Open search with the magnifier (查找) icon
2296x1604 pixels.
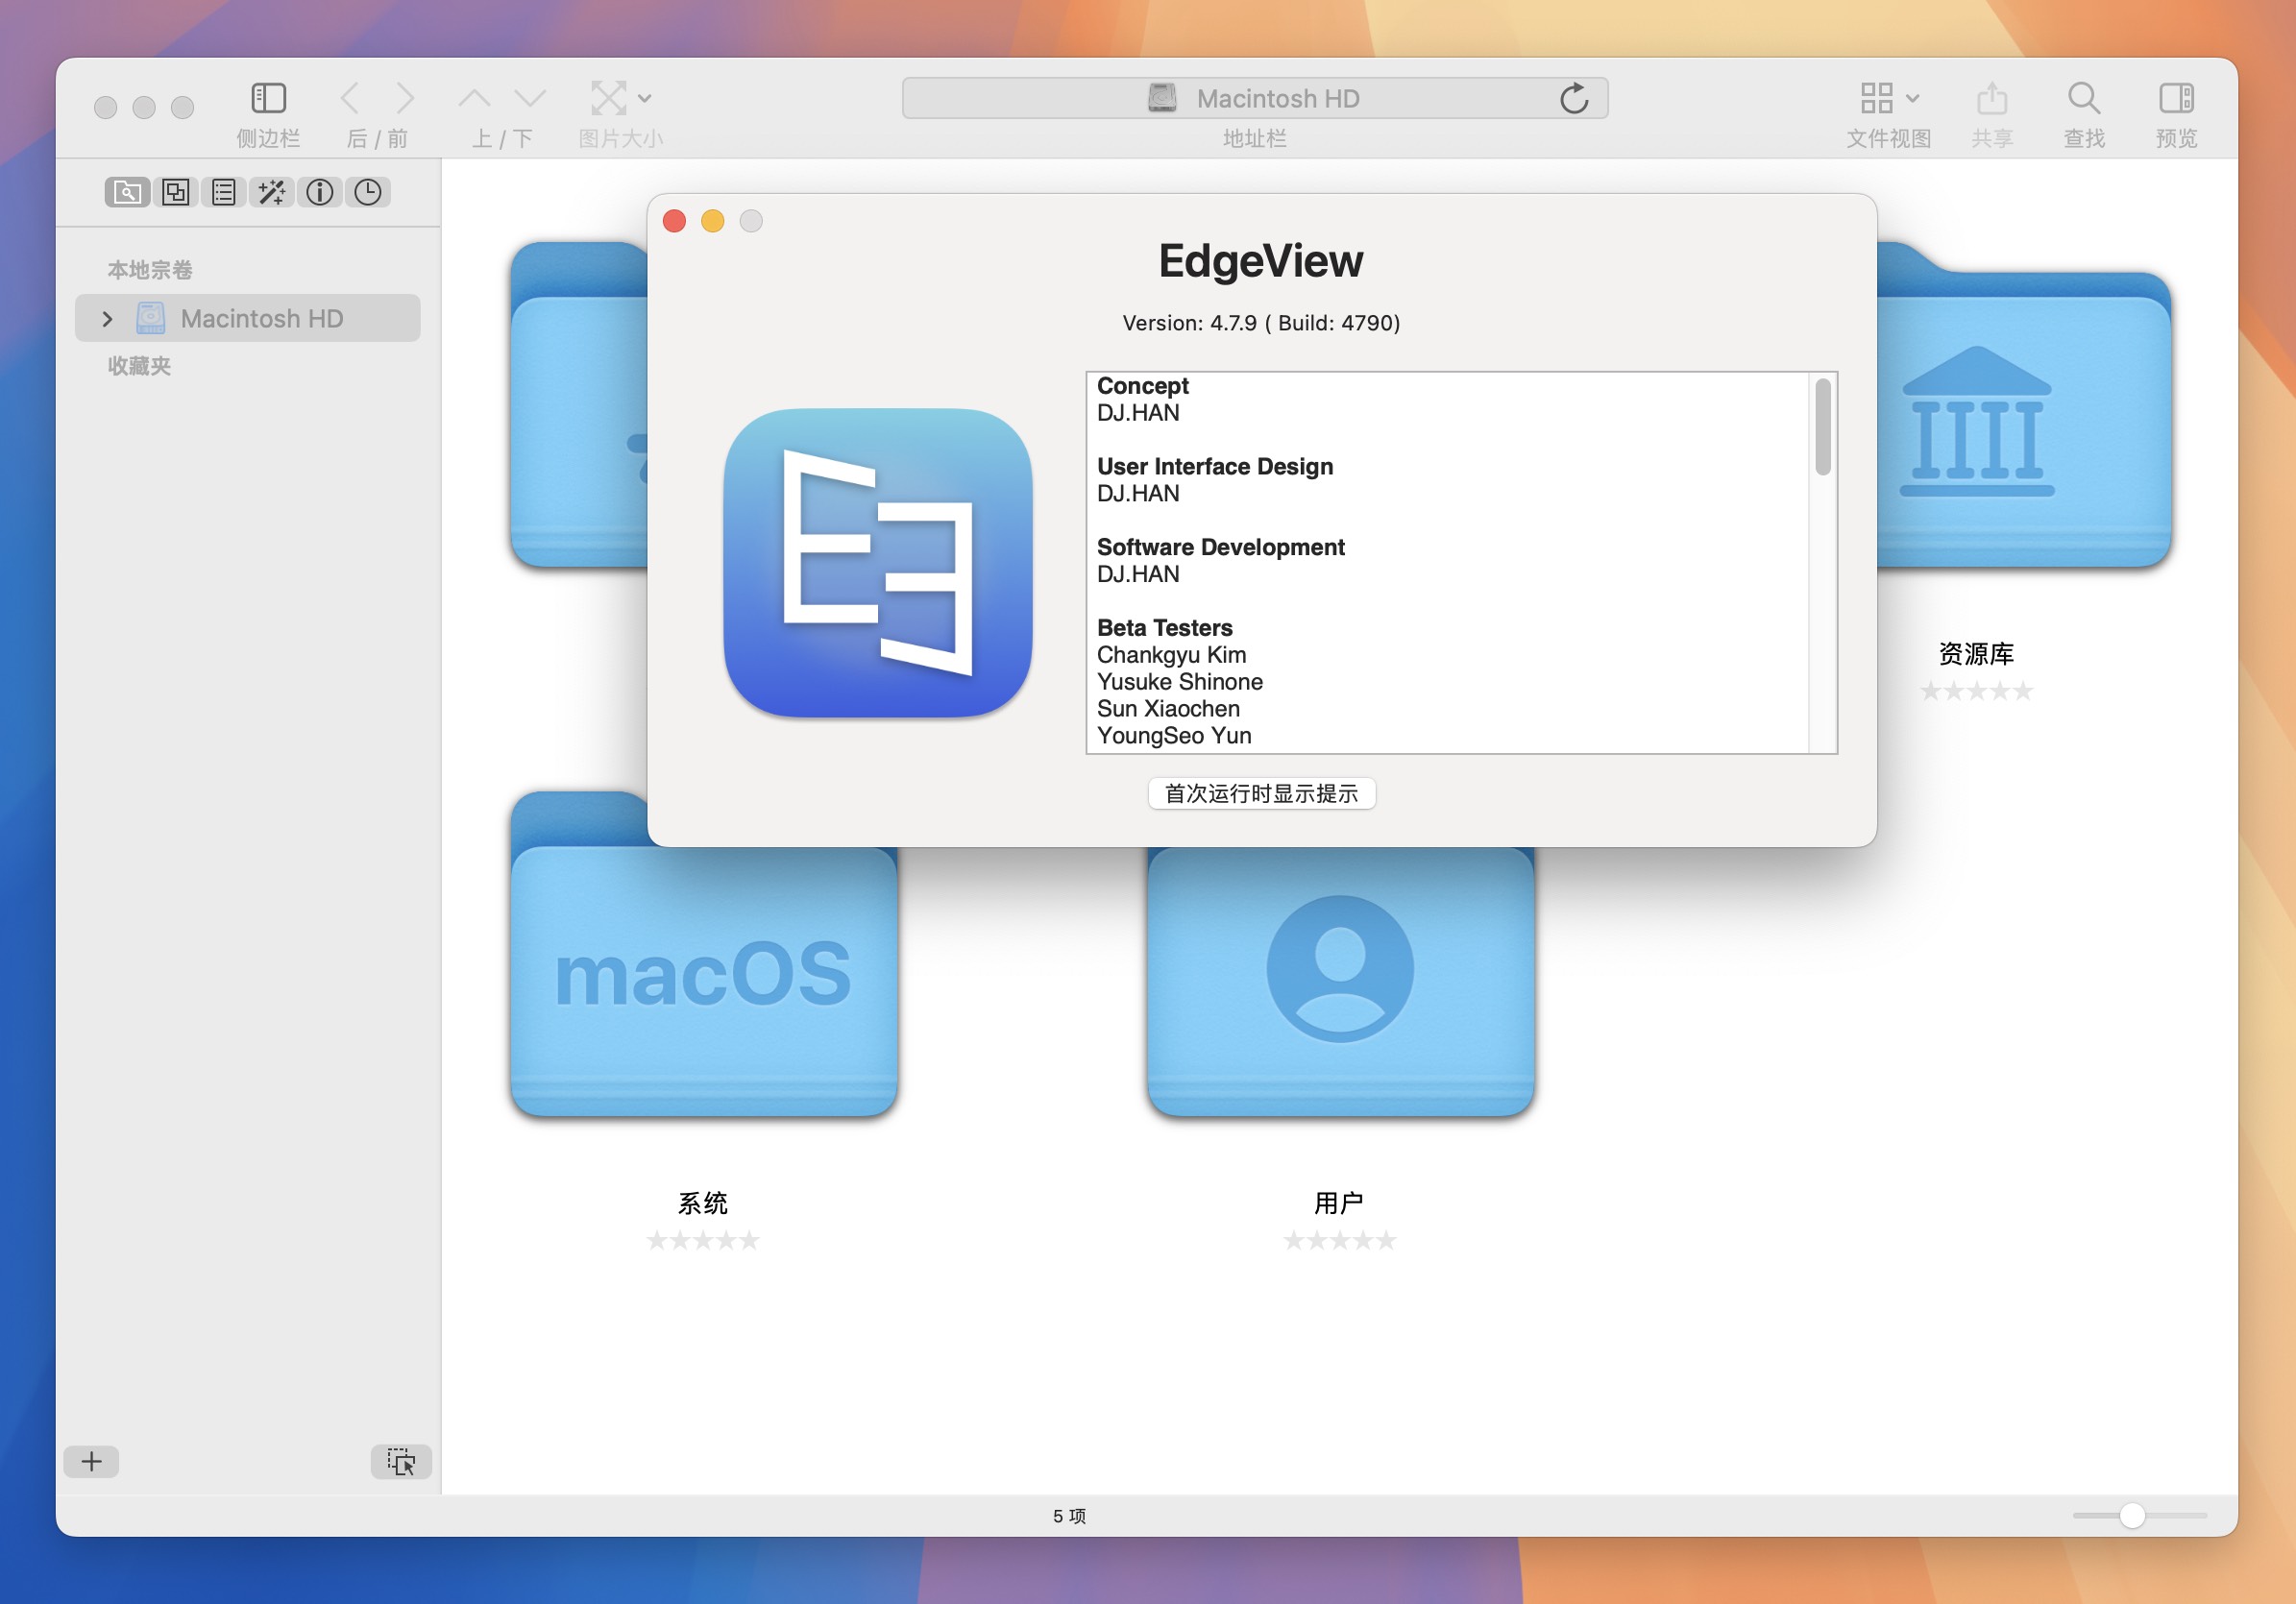(x=2084, y=98)
